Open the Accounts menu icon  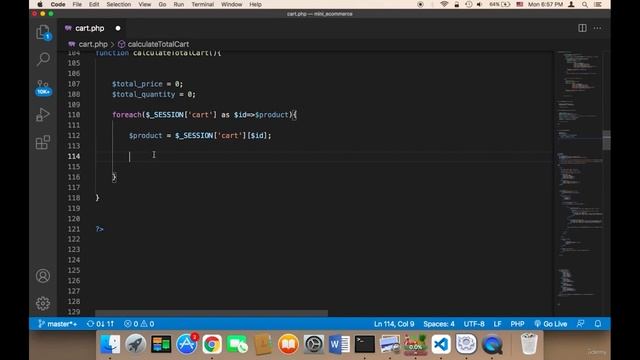(x=43, y=276)
